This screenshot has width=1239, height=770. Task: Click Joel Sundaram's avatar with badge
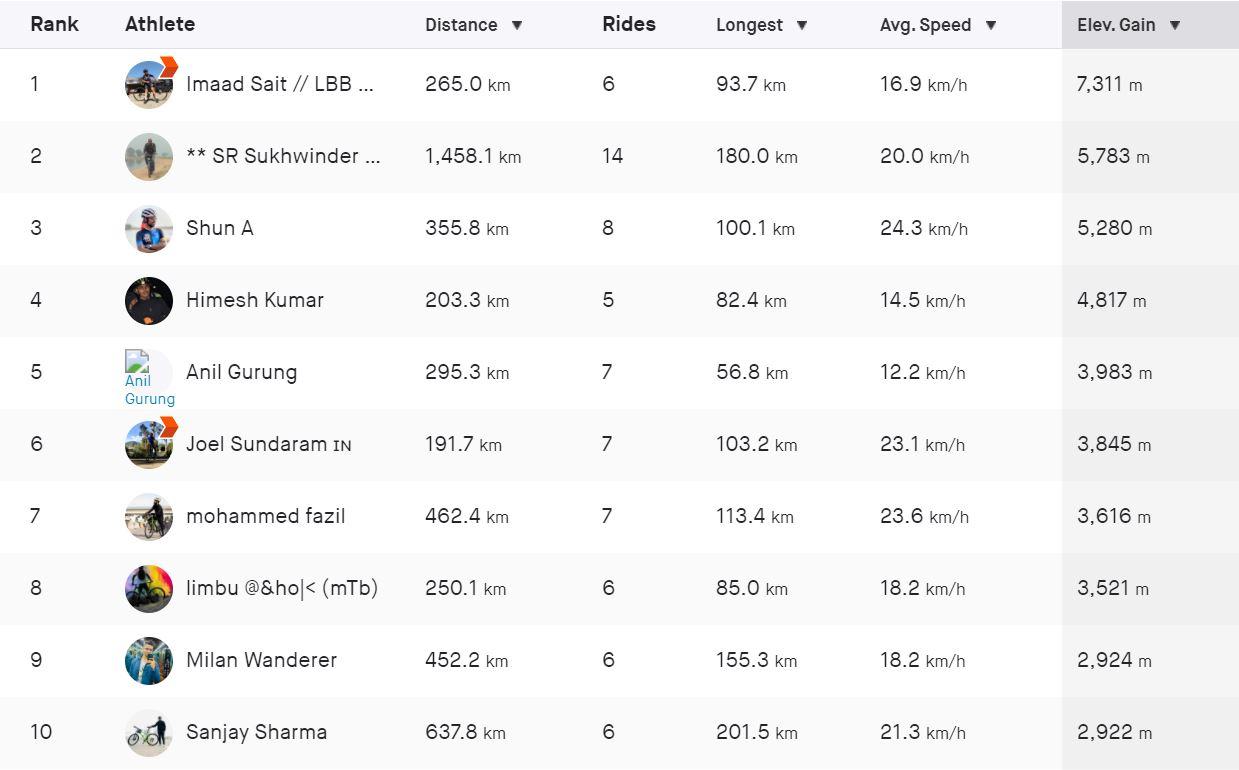coord(149,445)
